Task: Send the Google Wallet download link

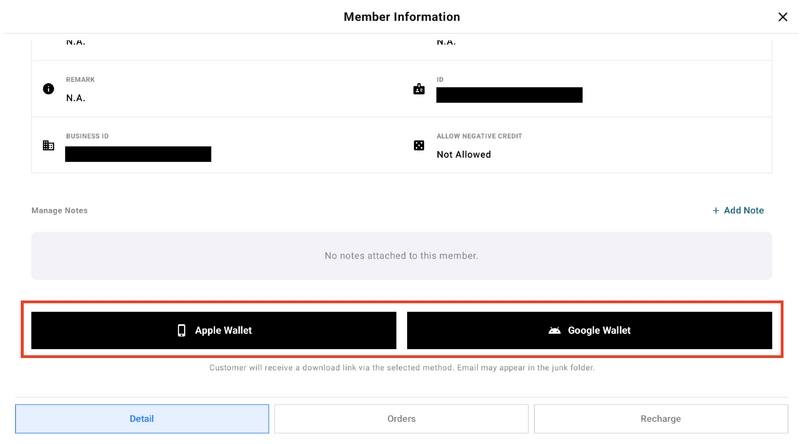Action: (589, 331)
